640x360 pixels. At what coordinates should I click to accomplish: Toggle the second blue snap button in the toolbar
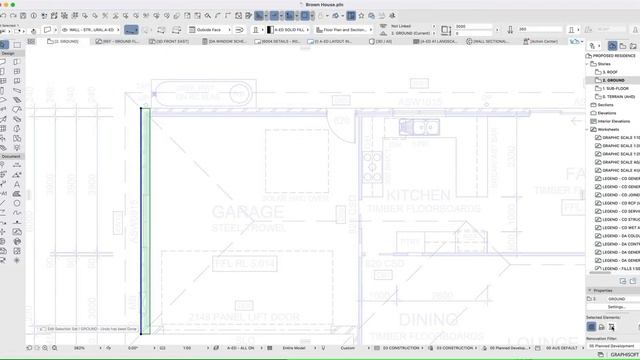click(x=274, y=16)
